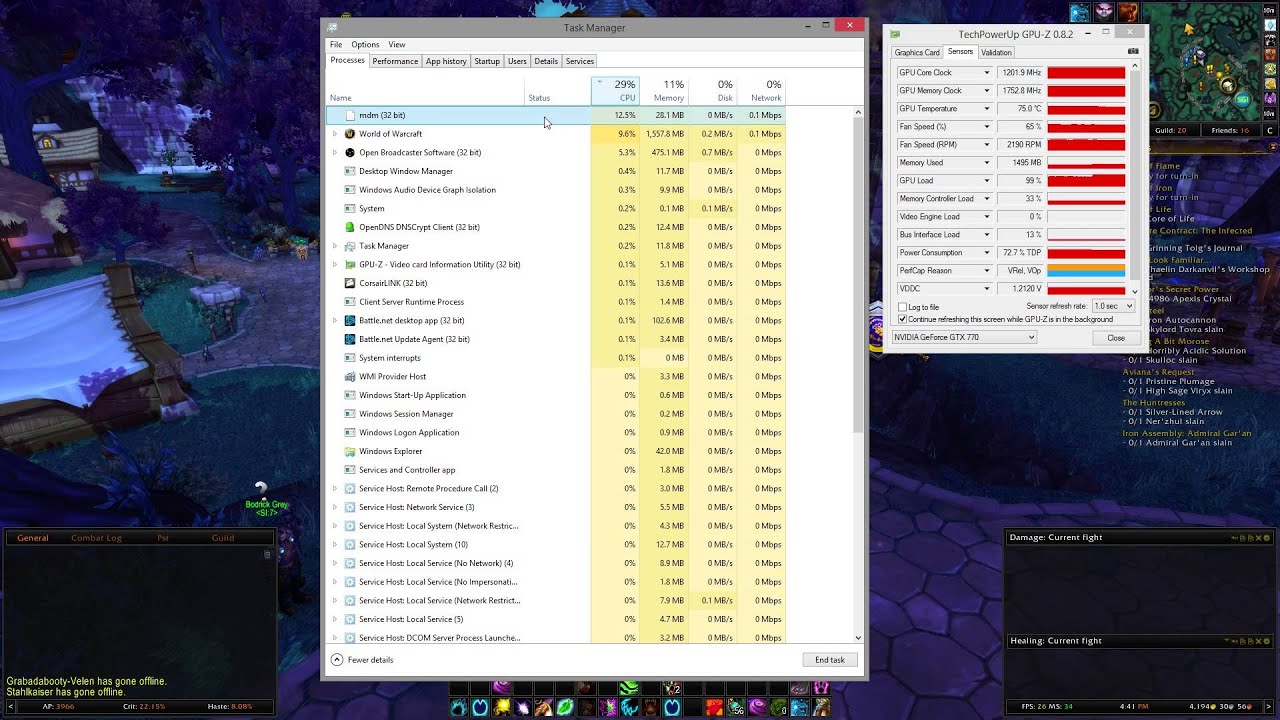
Task: Click the GPU-Z Video card Information Utility icon
Action: point(350,265)
